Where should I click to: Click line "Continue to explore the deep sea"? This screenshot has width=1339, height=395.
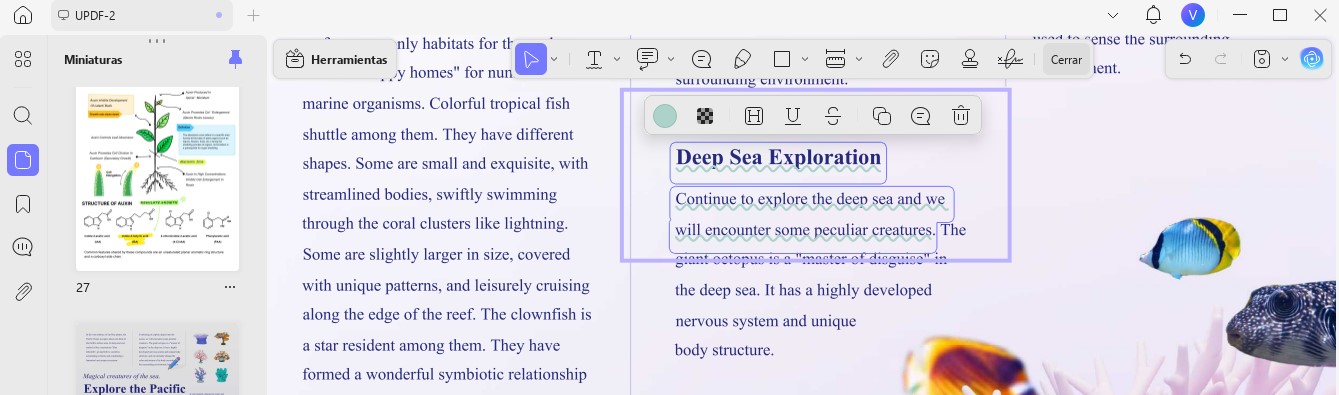(x=810, y=199)
